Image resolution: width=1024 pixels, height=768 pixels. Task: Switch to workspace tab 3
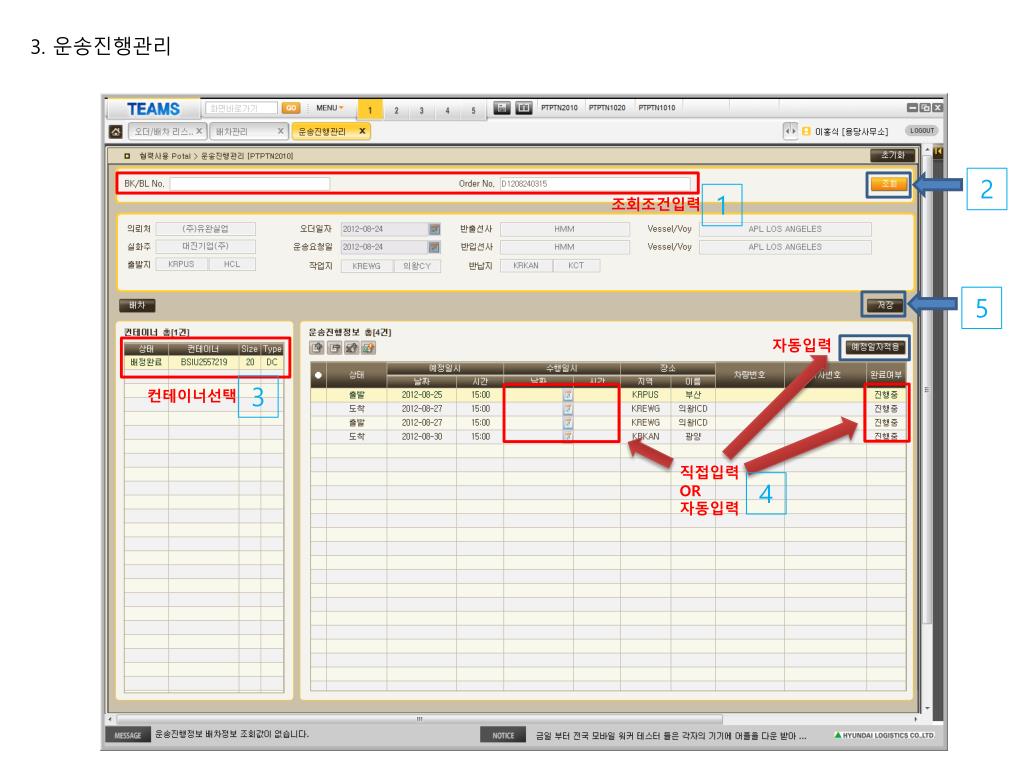coord(422,110)
